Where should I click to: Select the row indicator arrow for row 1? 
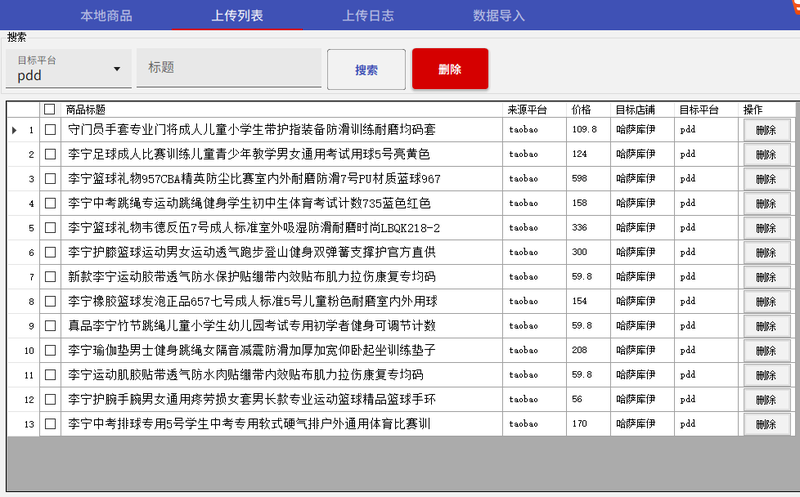click(14, 130)
